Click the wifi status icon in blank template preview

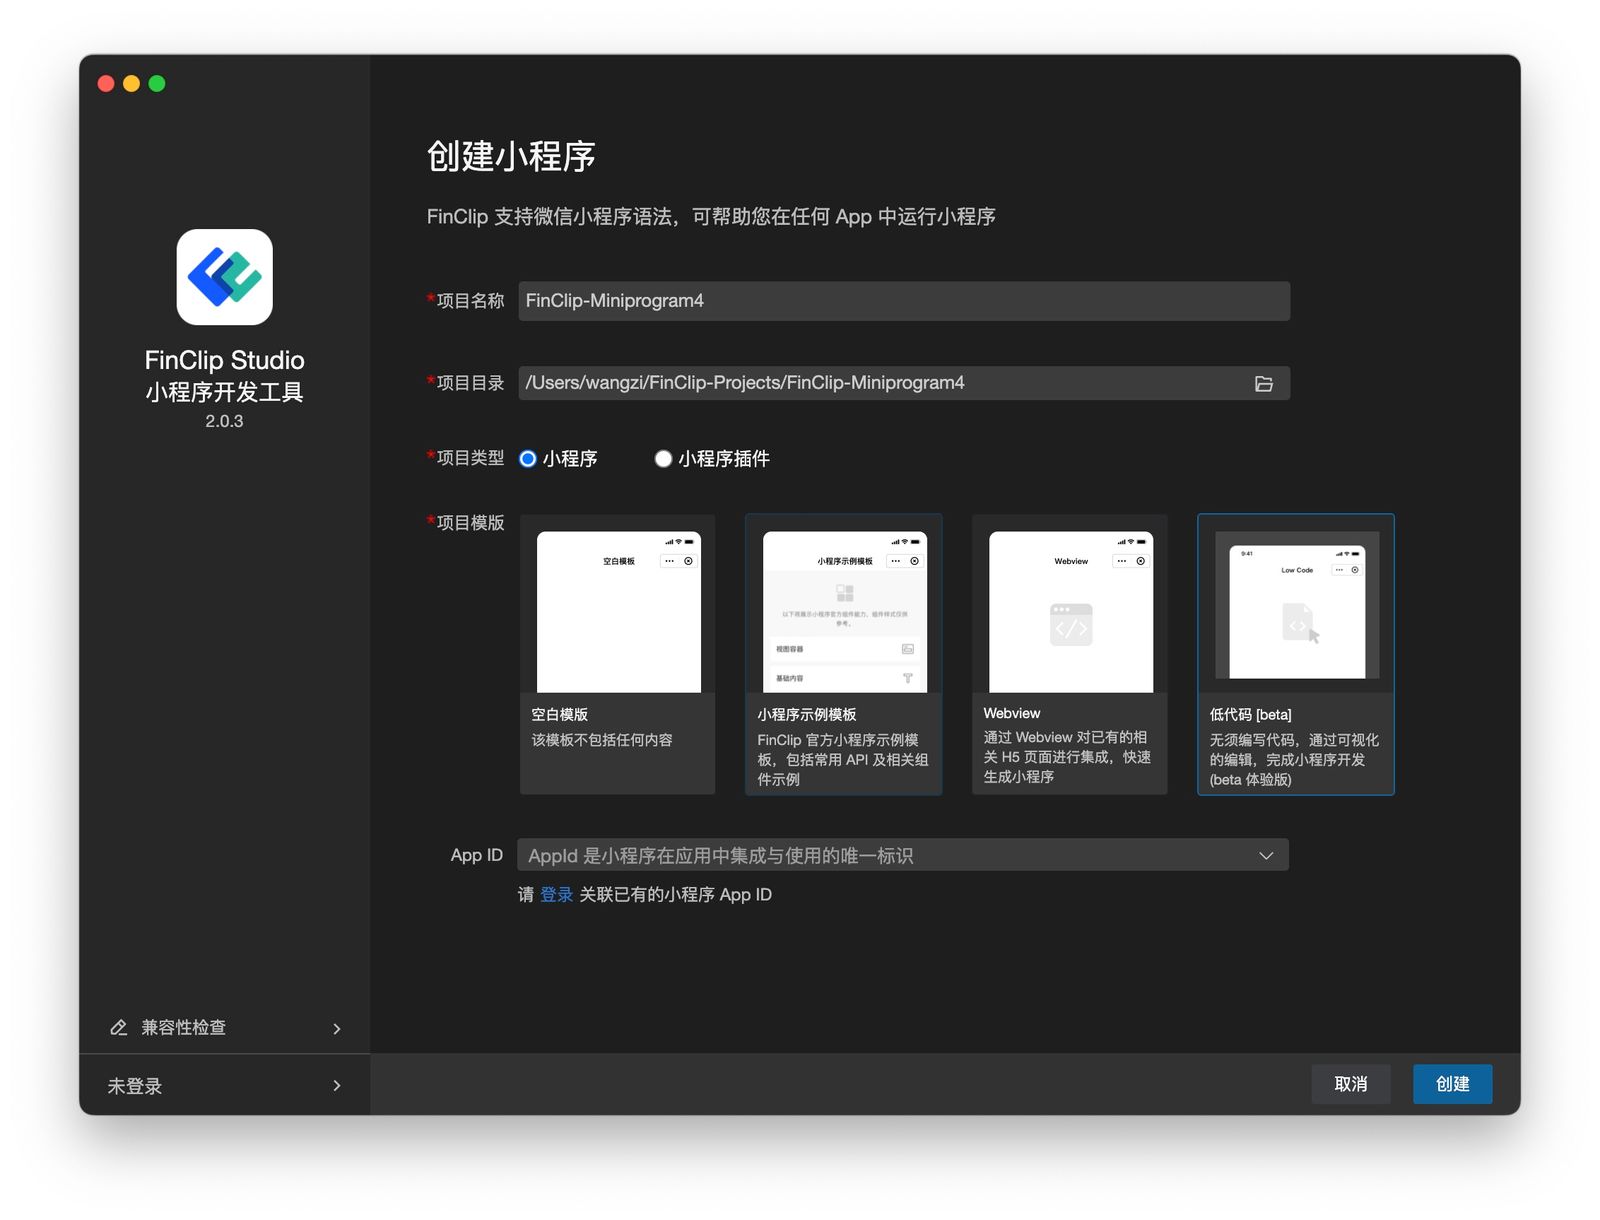click(678, 541)
